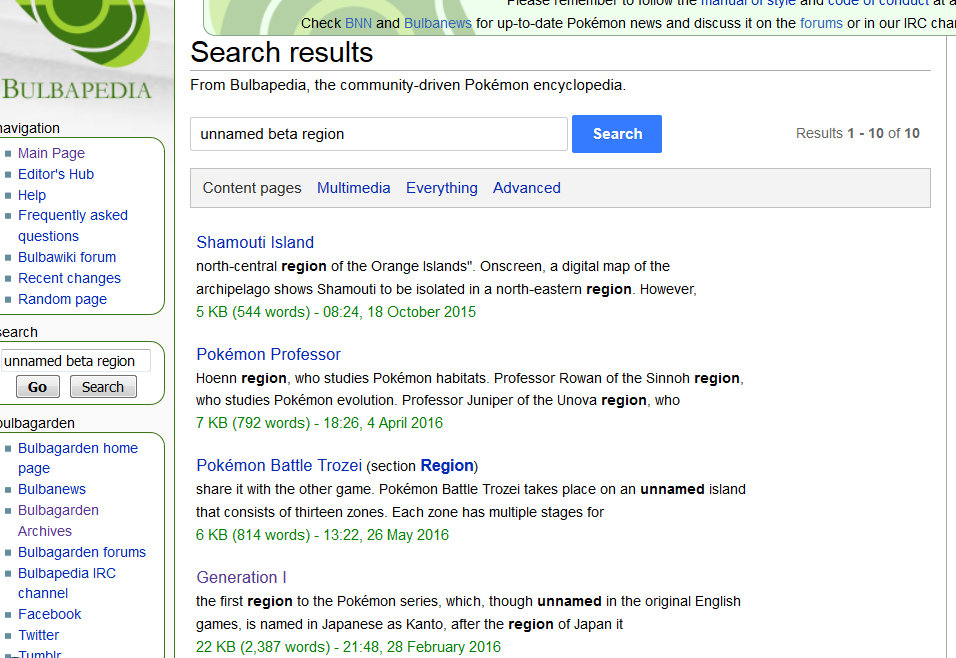Click 'Results 1 - 10 of 10' text
956x658 pixels.
coord(858,134)
